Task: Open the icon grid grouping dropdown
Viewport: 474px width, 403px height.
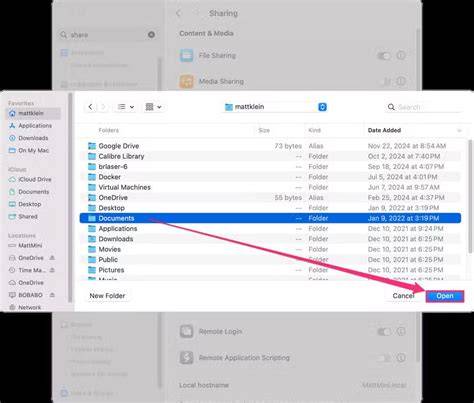Action: [153, 107]
